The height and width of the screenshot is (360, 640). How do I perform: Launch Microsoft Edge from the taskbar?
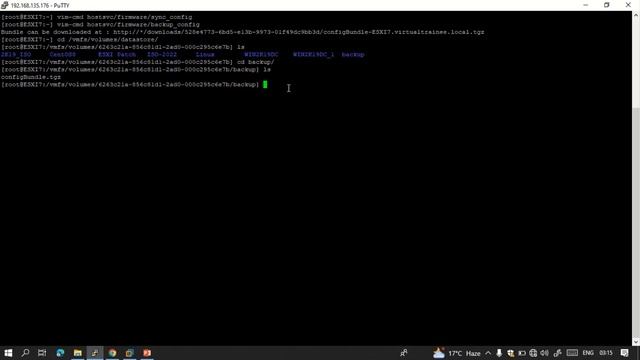point(60,353)
